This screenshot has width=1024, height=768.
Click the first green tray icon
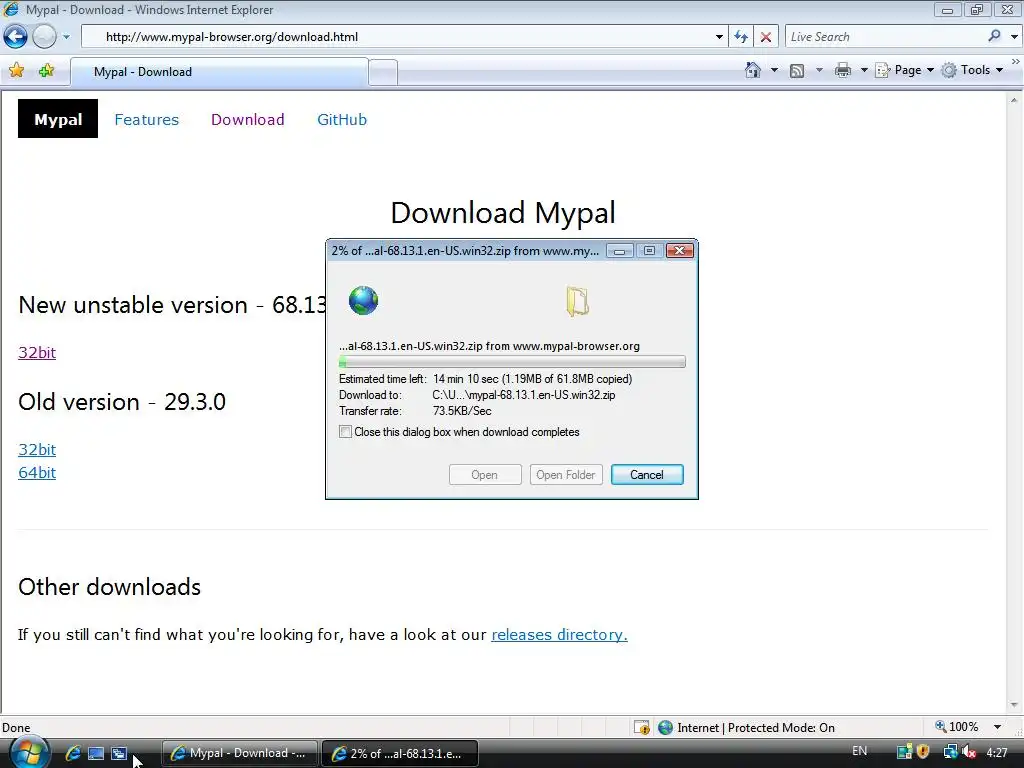pyautogui.click(x=904, y=752)
